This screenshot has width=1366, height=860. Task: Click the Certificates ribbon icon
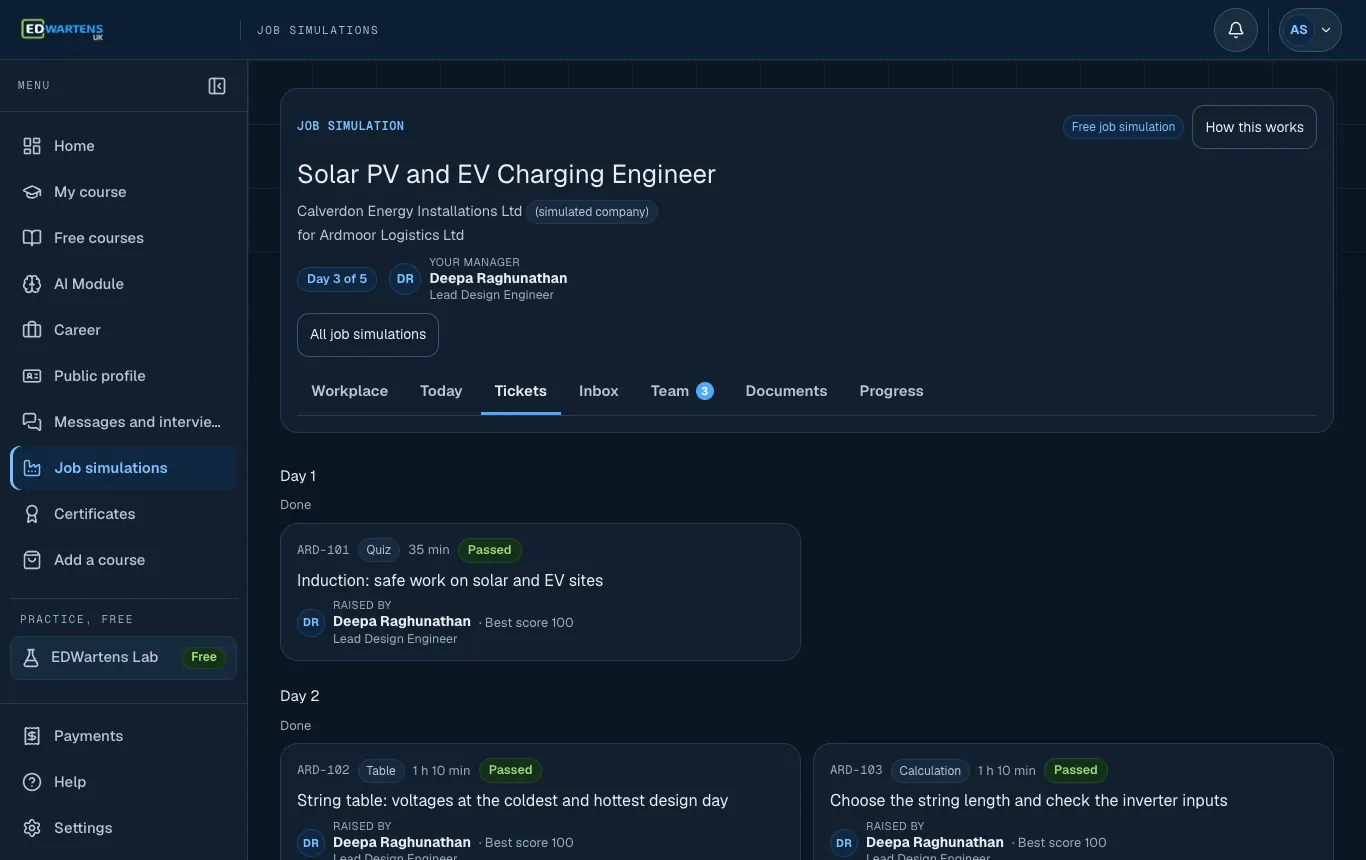(x=32, y=514)
